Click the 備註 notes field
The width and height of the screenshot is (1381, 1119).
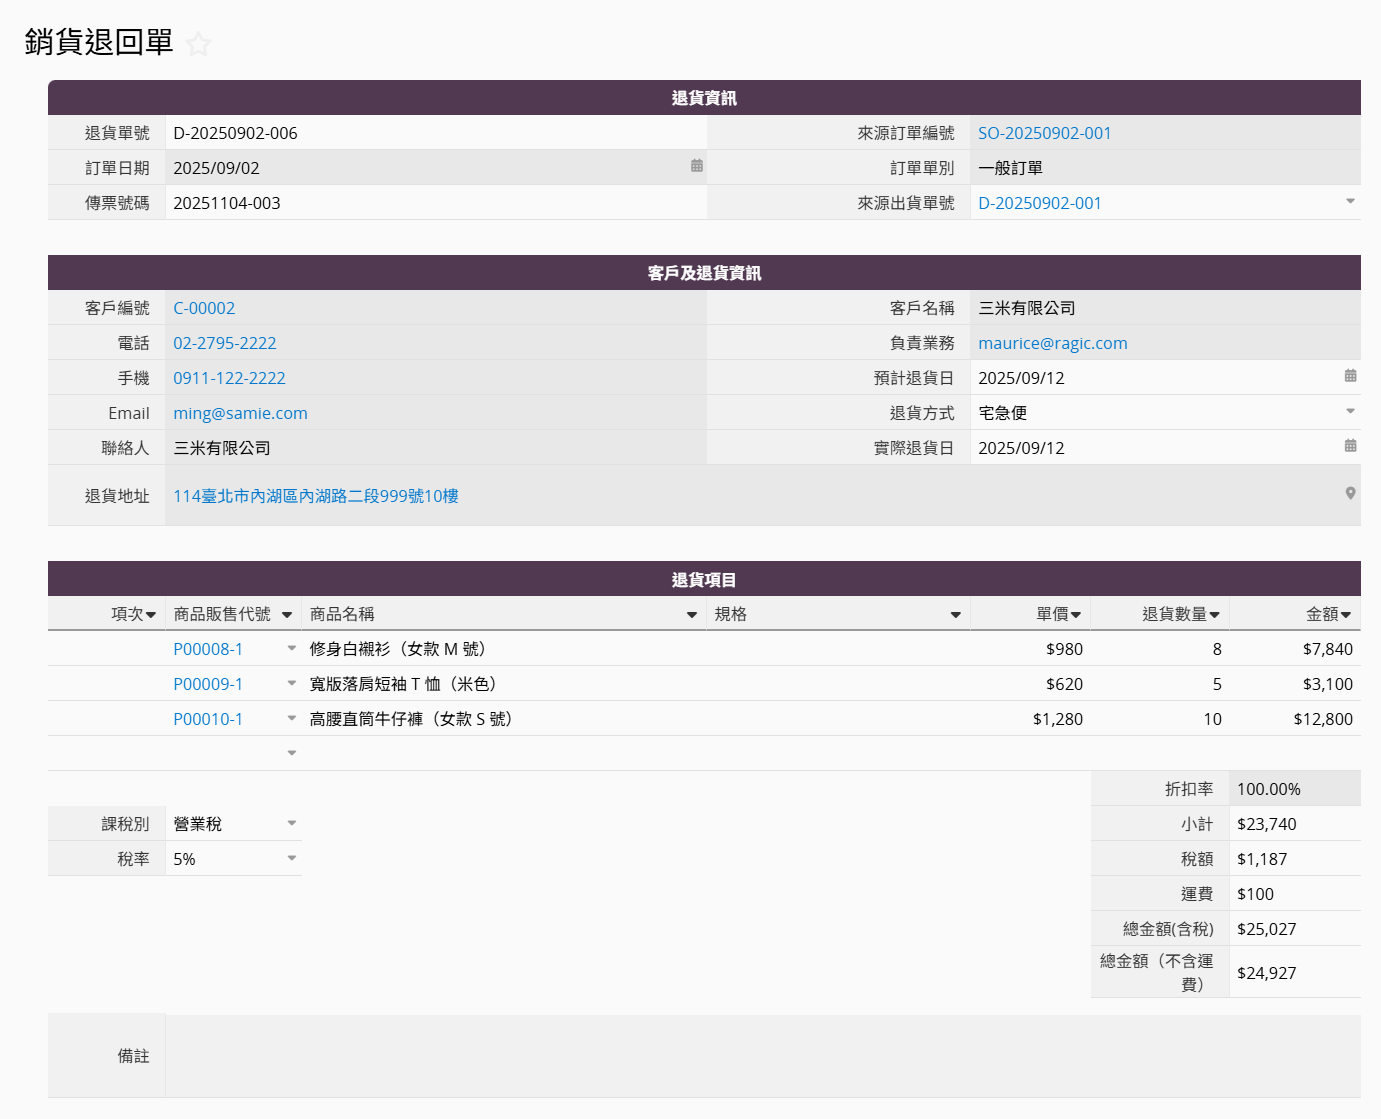click(x=762, y=1056)
